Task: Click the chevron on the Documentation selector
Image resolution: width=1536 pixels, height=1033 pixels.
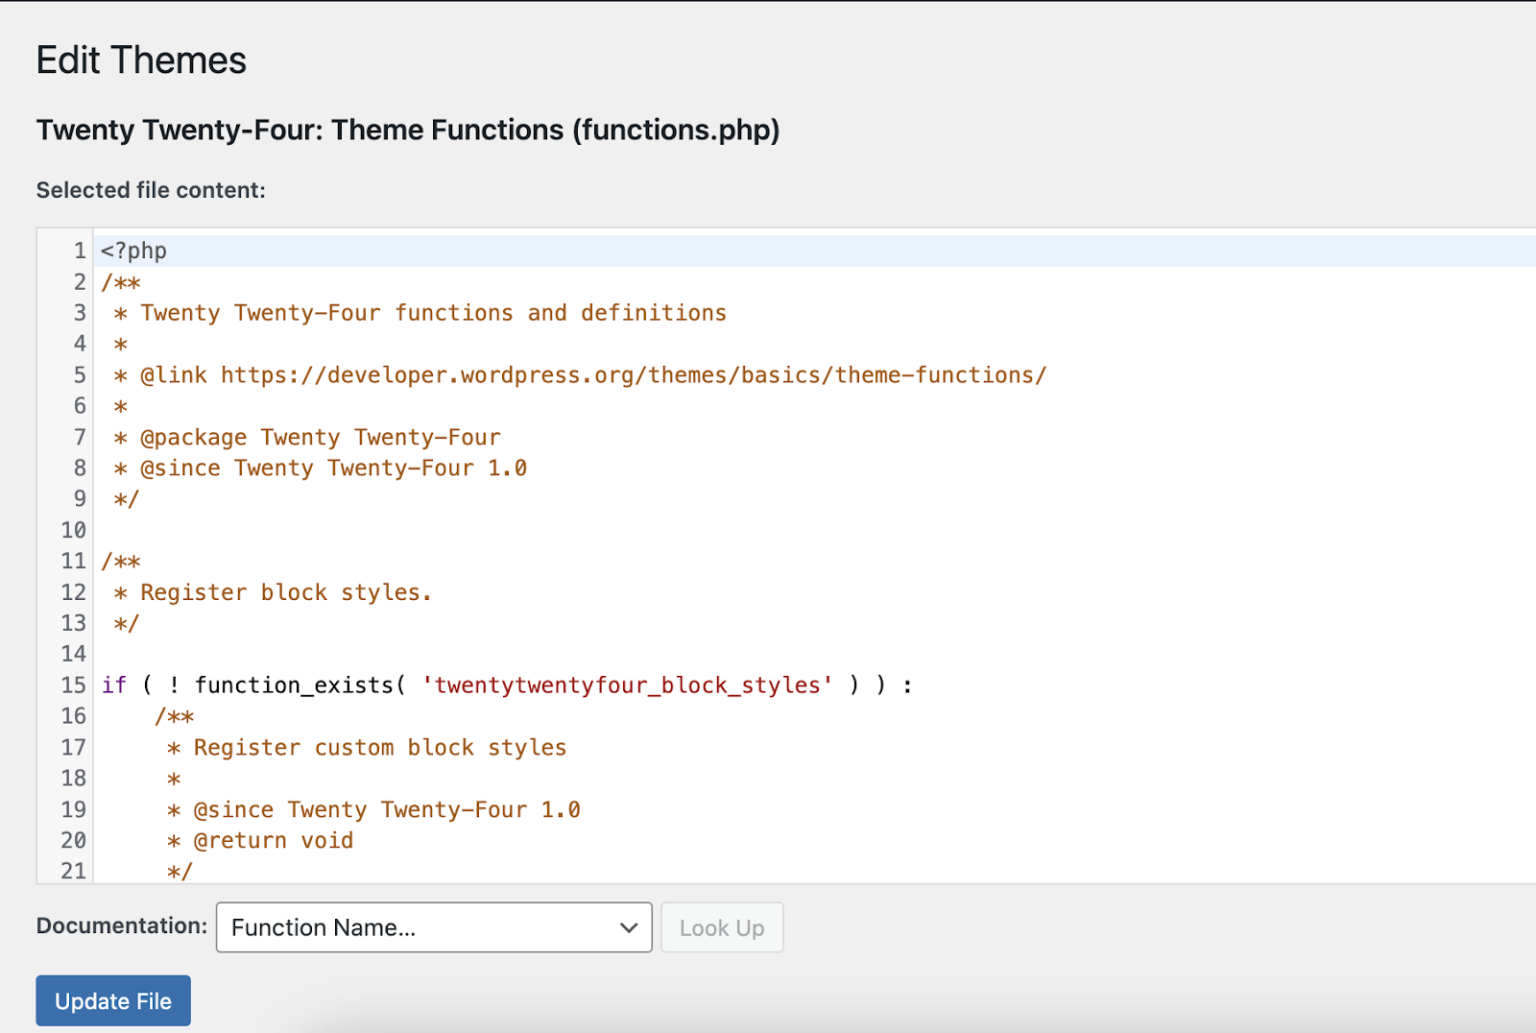Action: pos(628,927)
